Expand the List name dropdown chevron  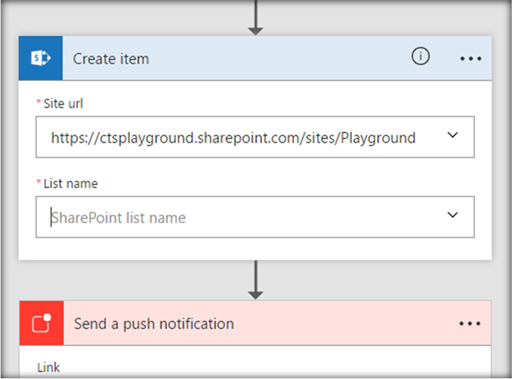tap(452, 215)
